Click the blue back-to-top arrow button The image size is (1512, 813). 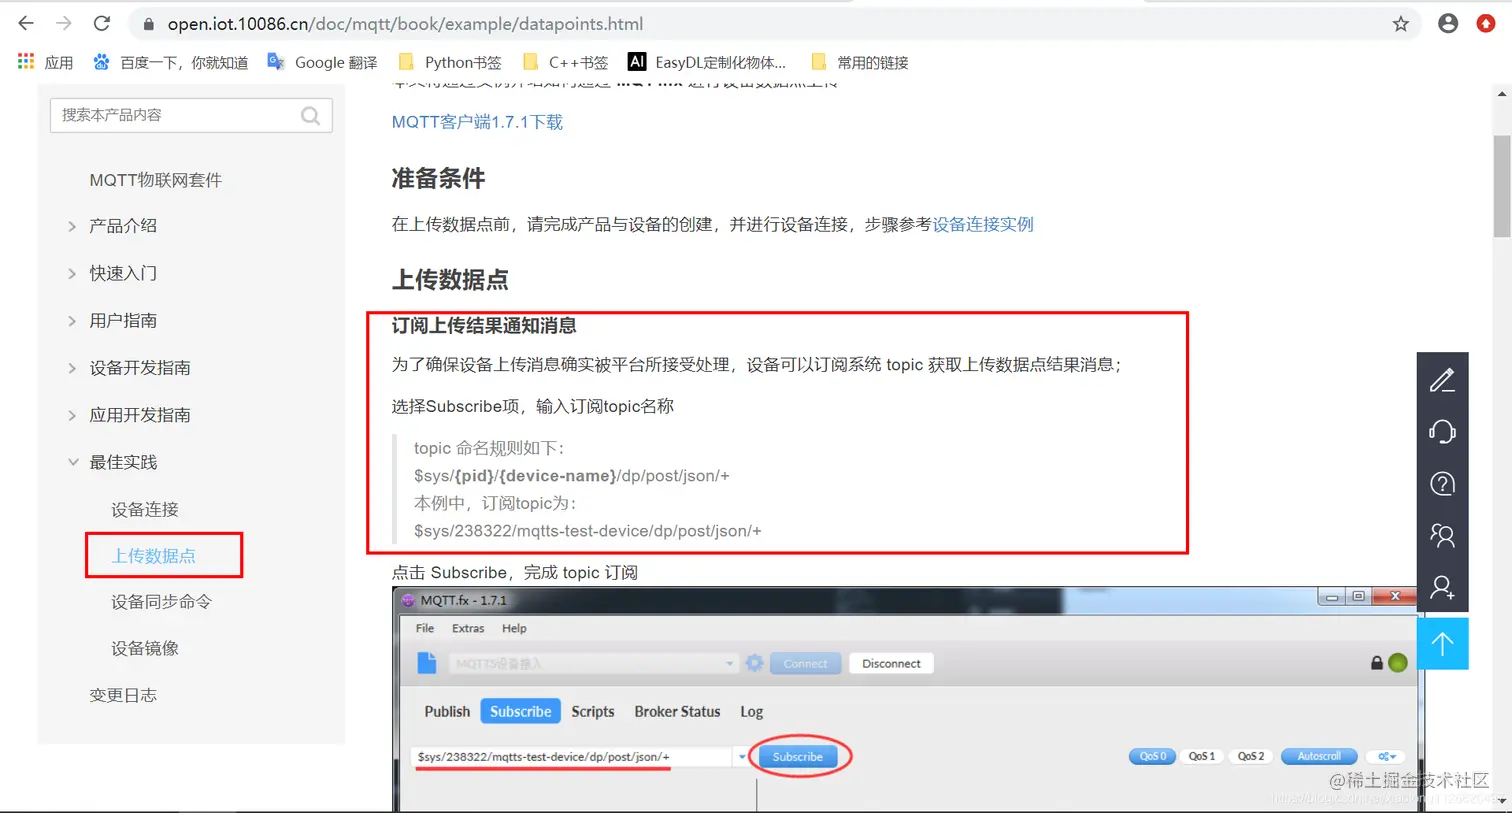(x=1442, y=643)
